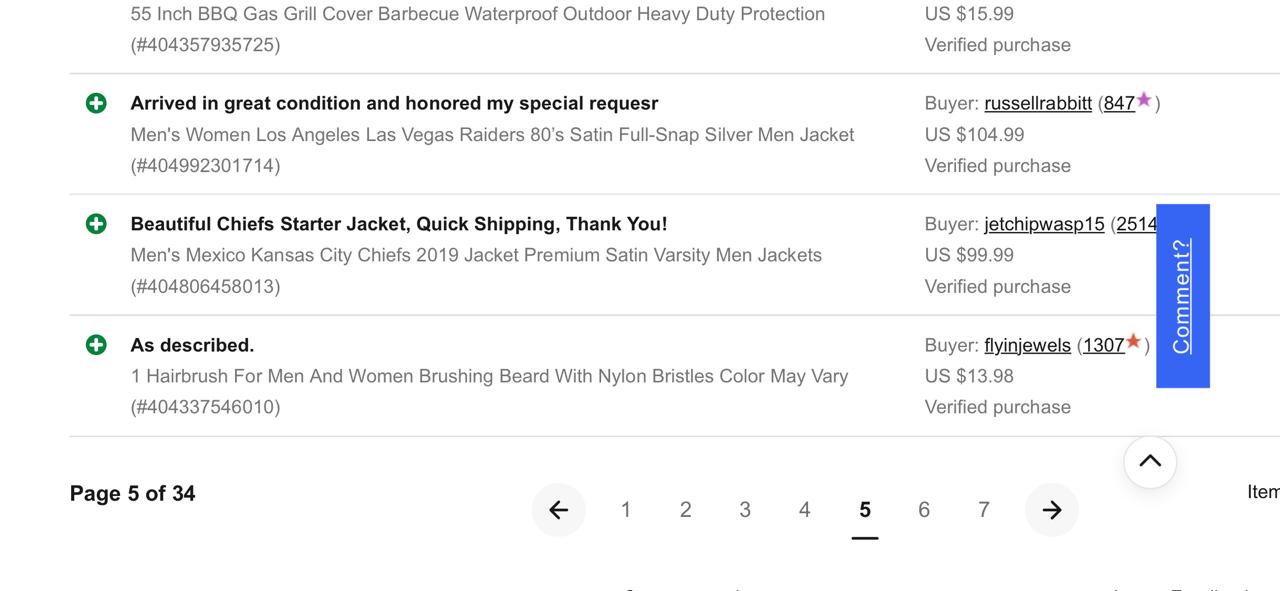Go to the next page with the right arrow
The width and height of the screenshot is (1280, 591).
tap(1051, 509)
